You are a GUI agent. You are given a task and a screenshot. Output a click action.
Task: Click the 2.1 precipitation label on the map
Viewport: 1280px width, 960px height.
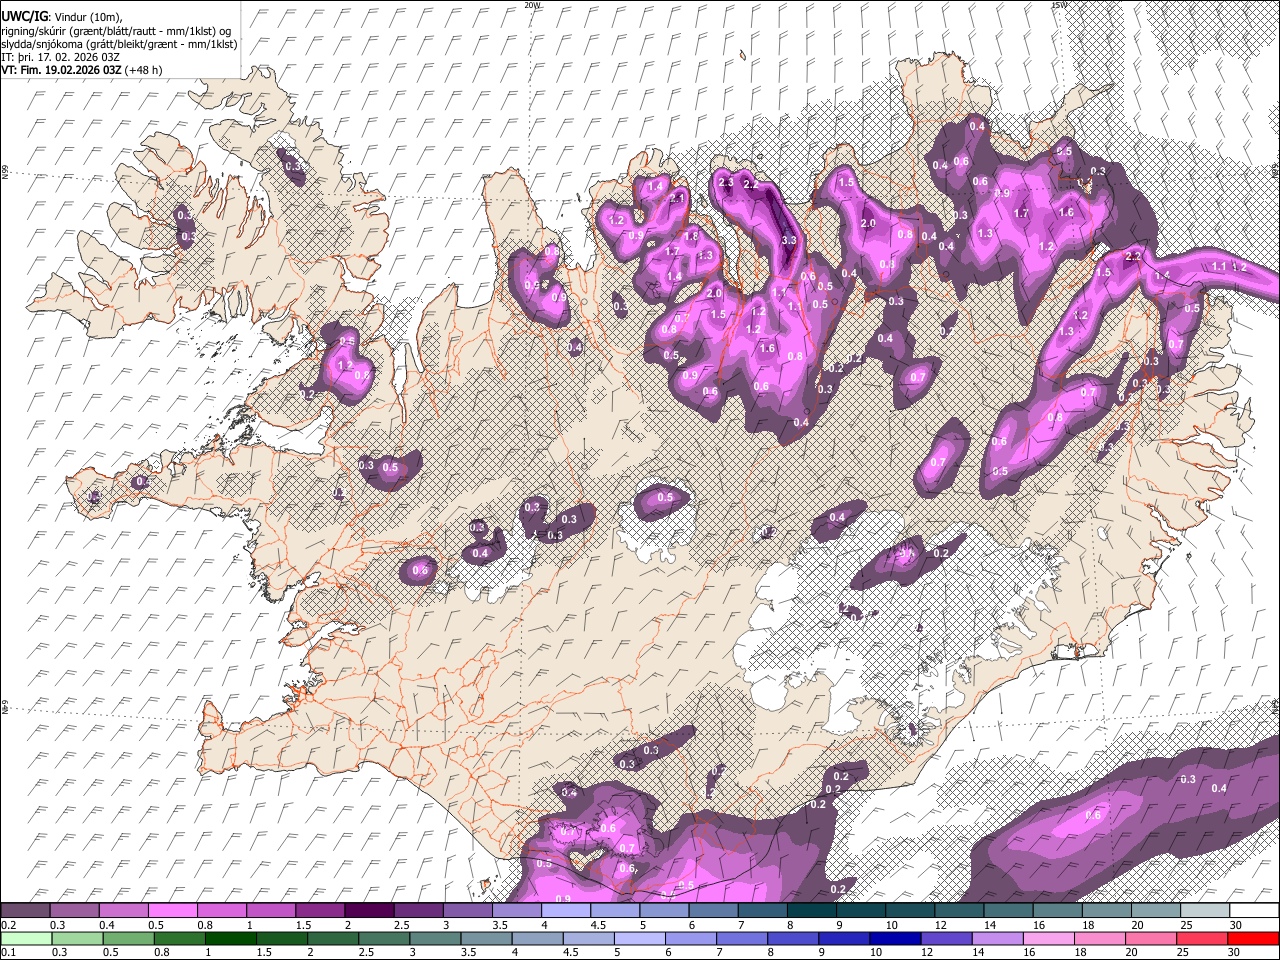(677, 198)
